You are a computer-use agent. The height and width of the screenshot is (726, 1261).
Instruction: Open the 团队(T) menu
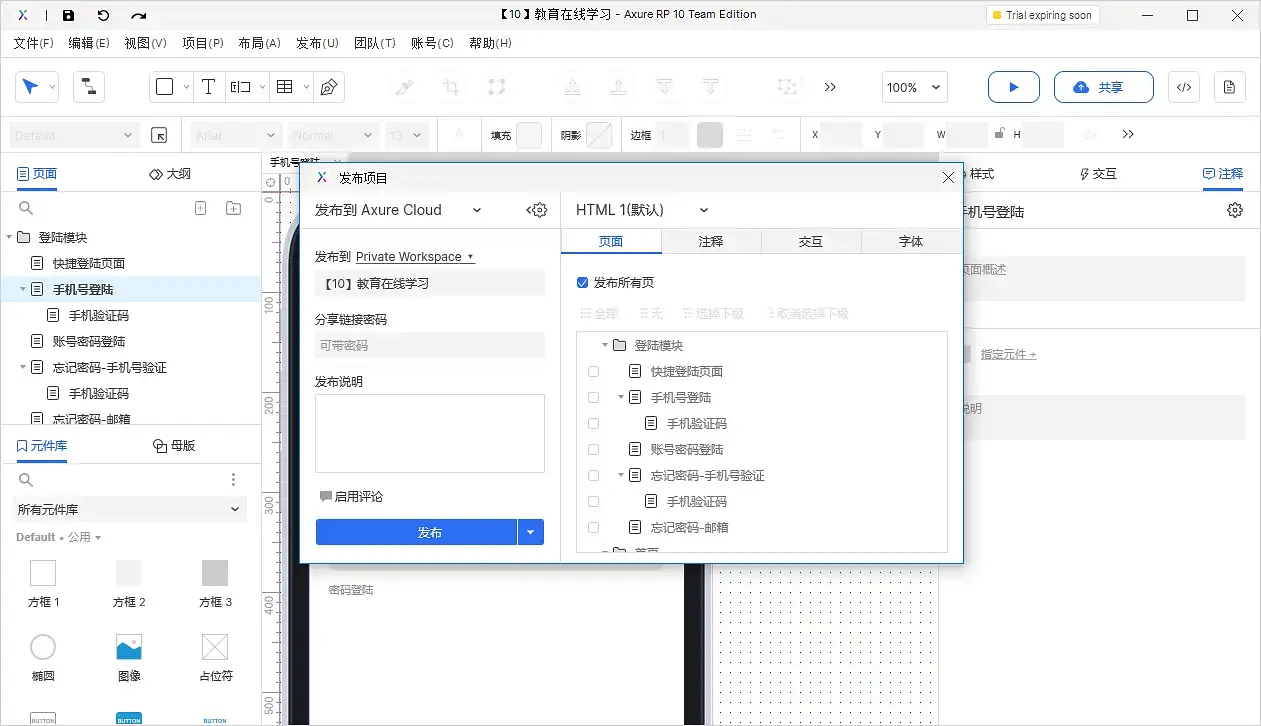point(376,43)
